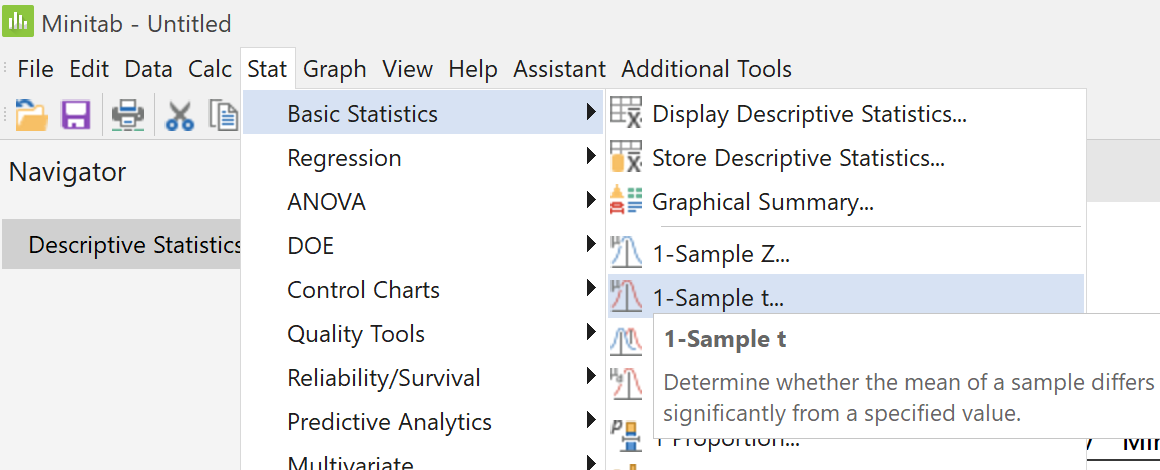Click the 1-Sample Z curve icon
The width and height of the screenshot is (1160, 470).
click(626, 253)
